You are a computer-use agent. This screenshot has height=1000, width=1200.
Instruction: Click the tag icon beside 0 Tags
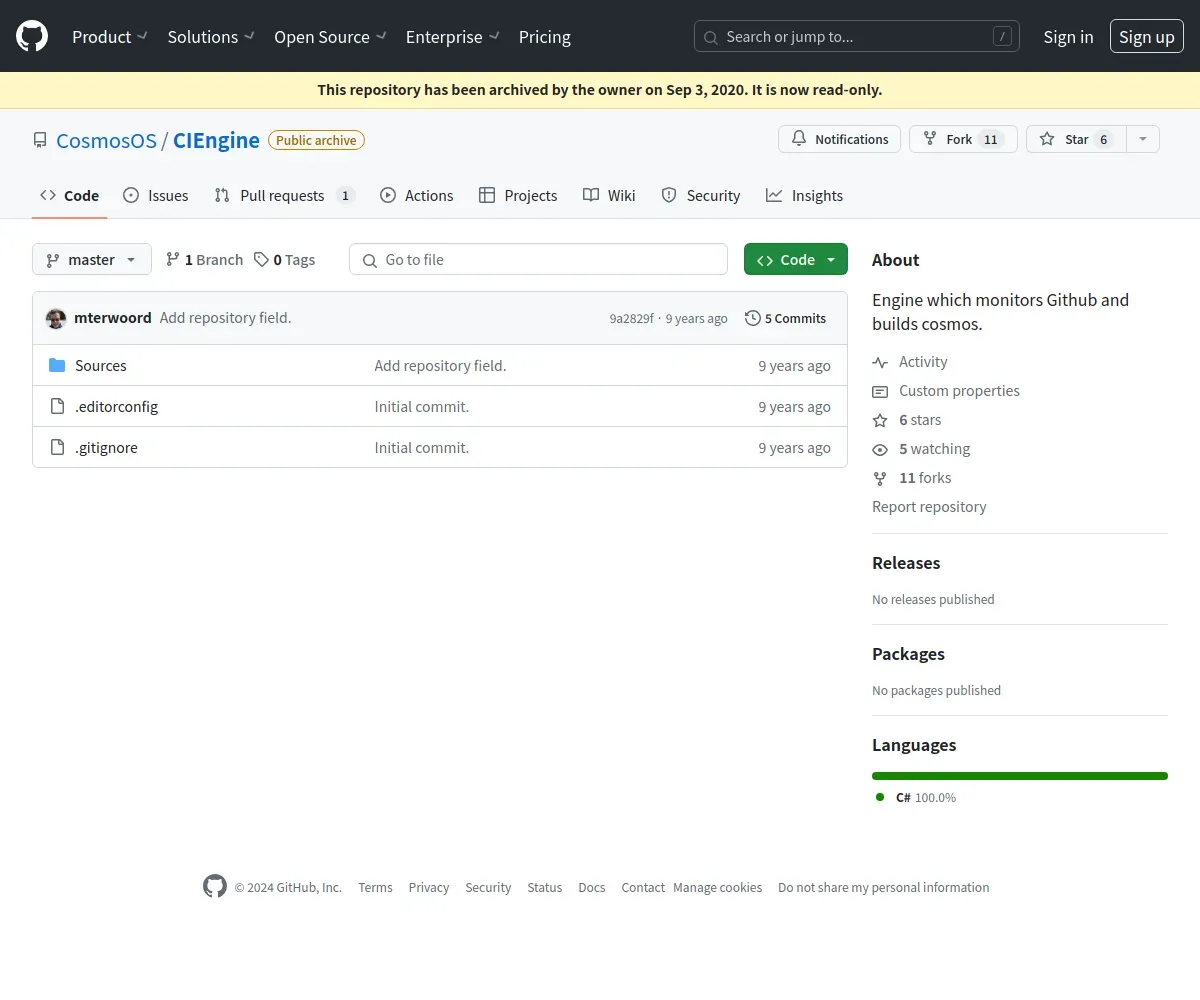(261, 259)
